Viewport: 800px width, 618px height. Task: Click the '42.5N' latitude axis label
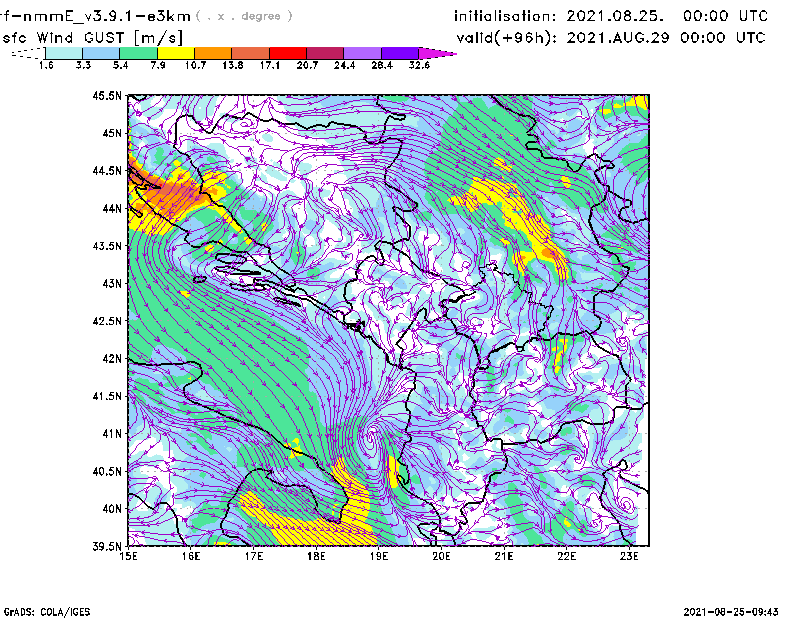pos(107,321)
